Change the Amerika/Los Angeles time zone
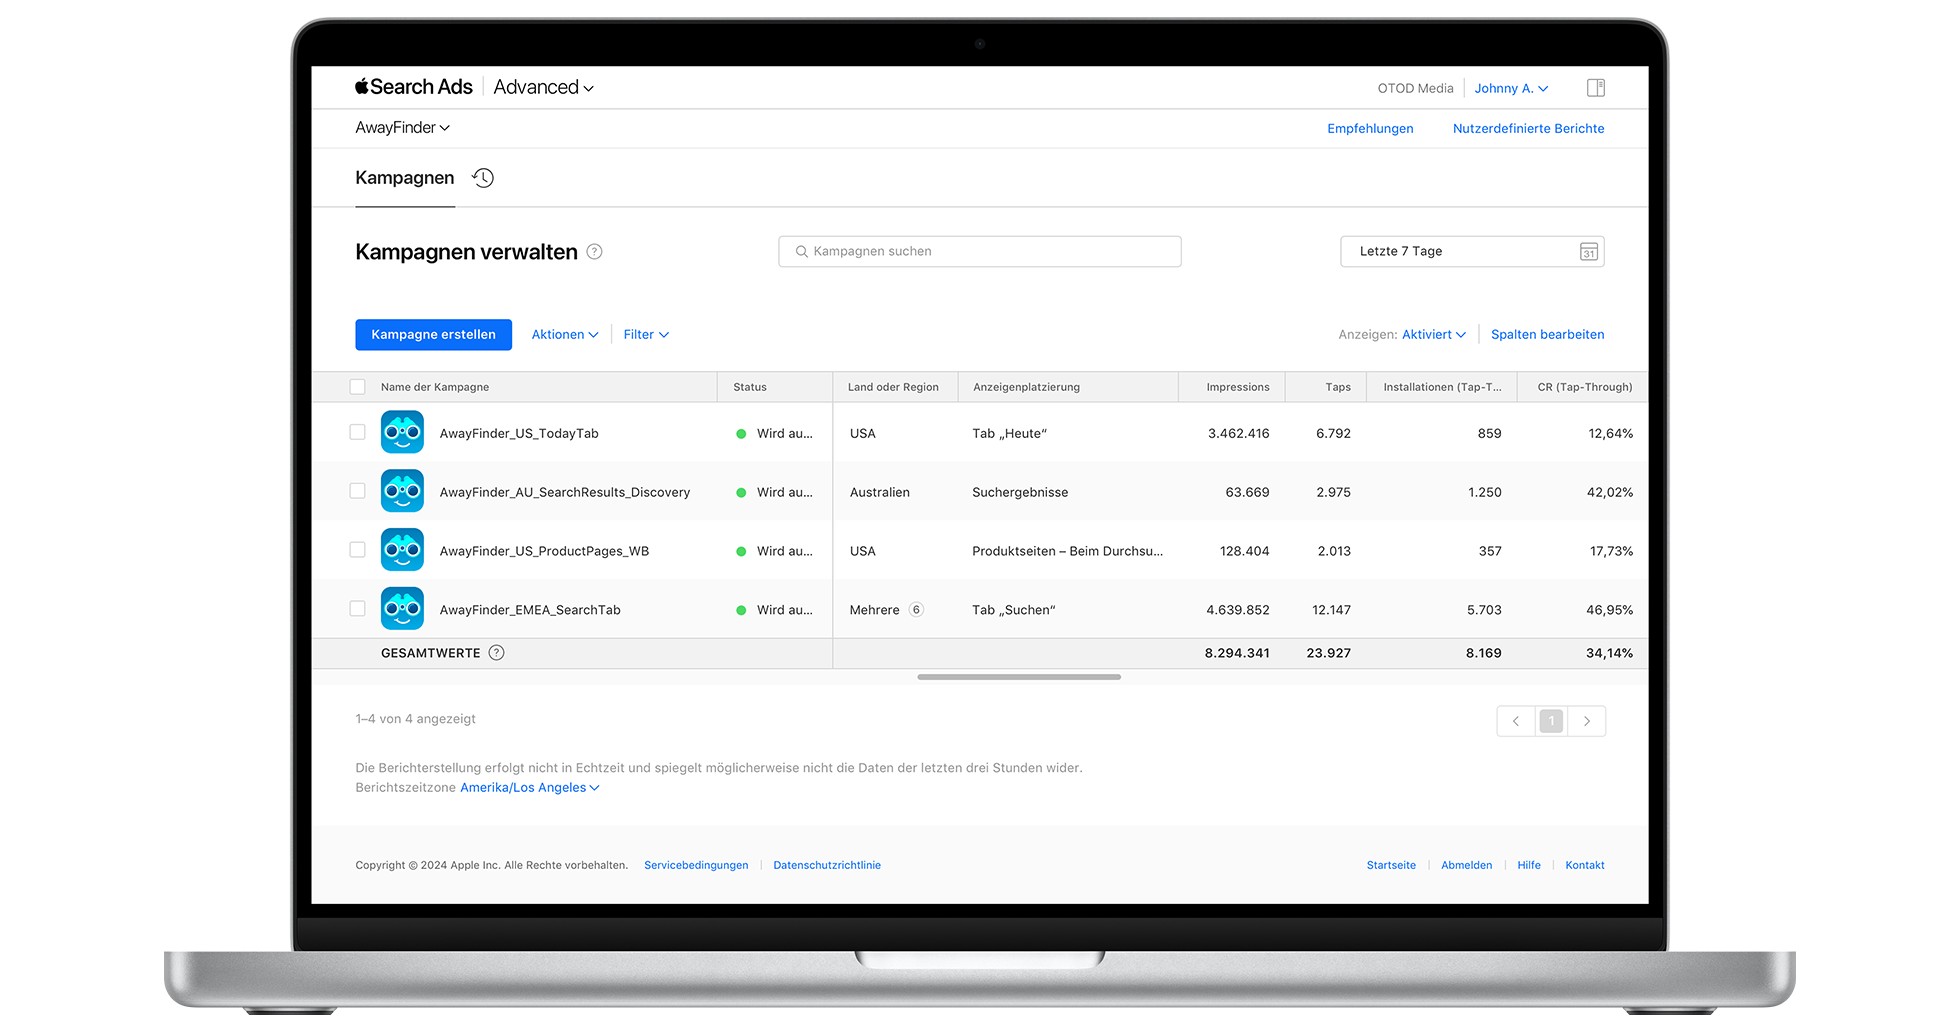 click(530, 788)
